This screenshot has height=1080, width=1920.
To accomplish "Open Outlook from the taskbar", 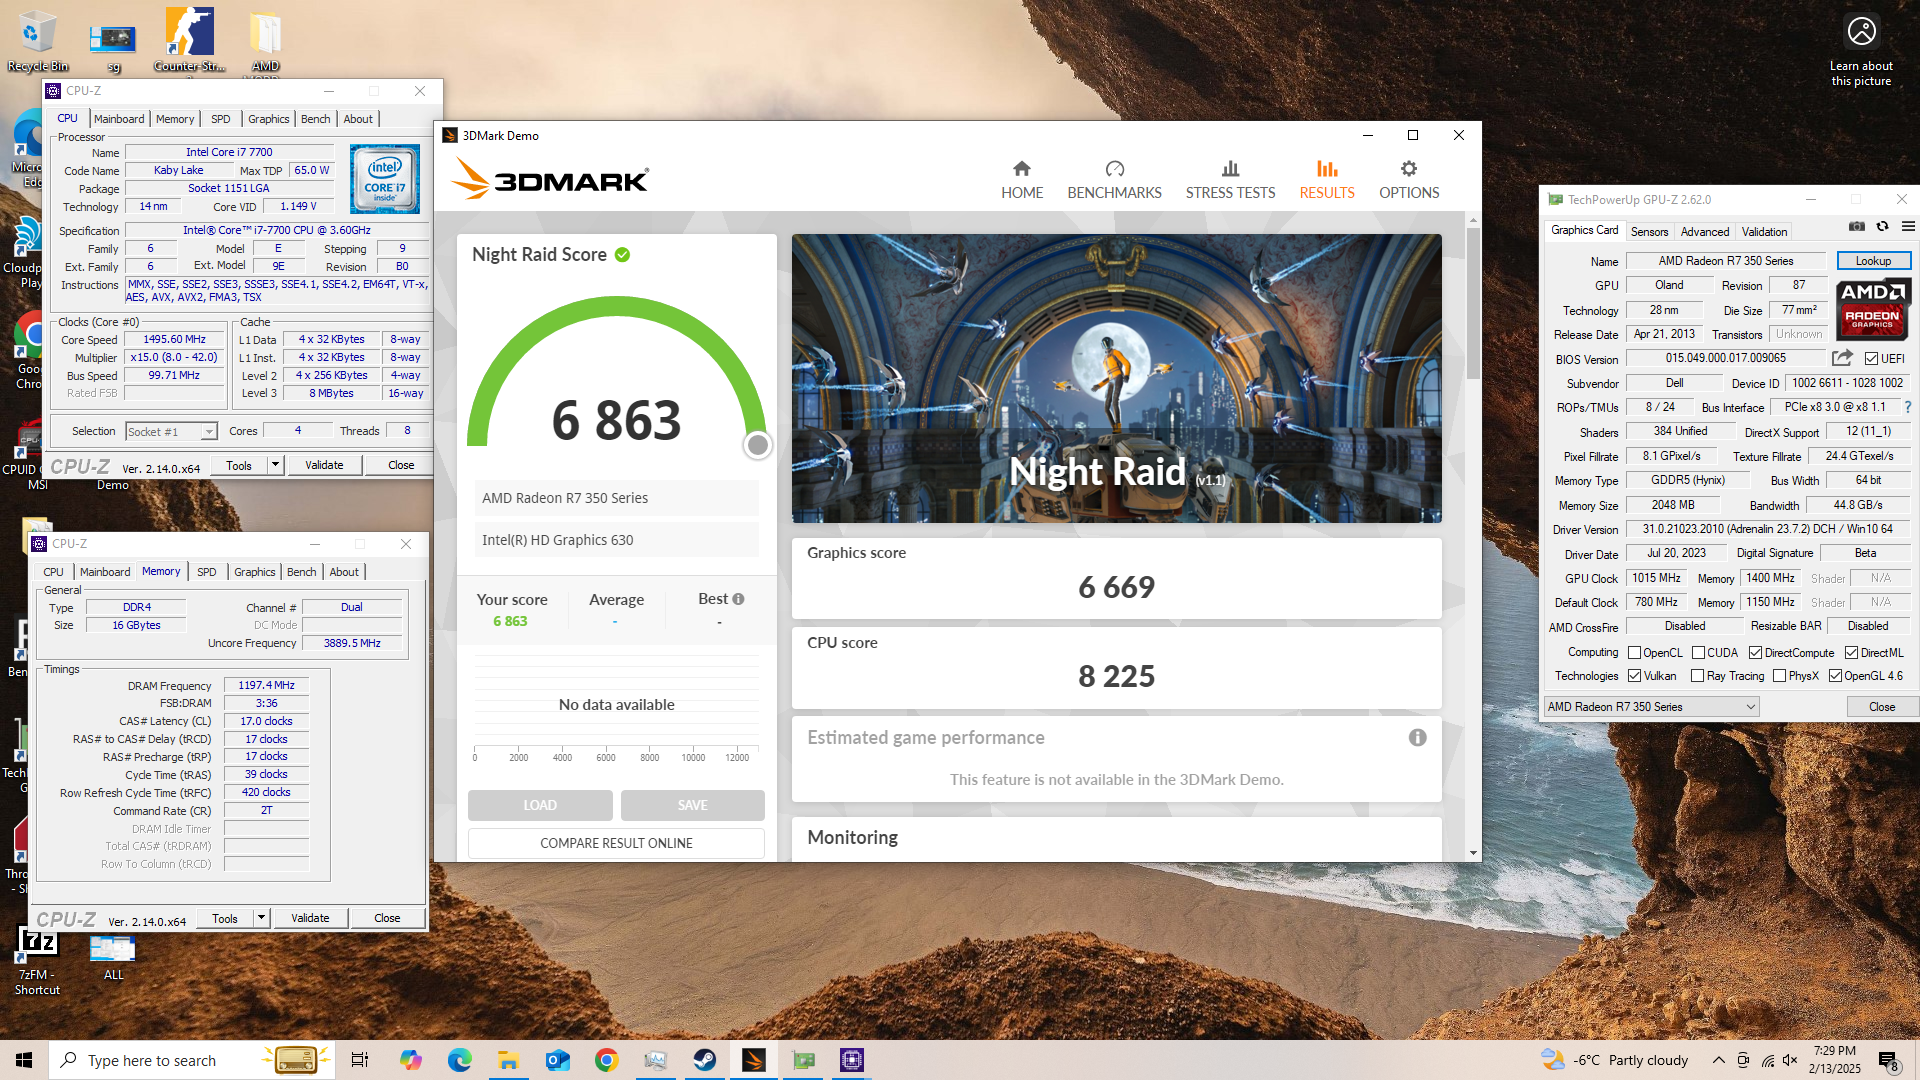I will click(x=557, y=1060).
